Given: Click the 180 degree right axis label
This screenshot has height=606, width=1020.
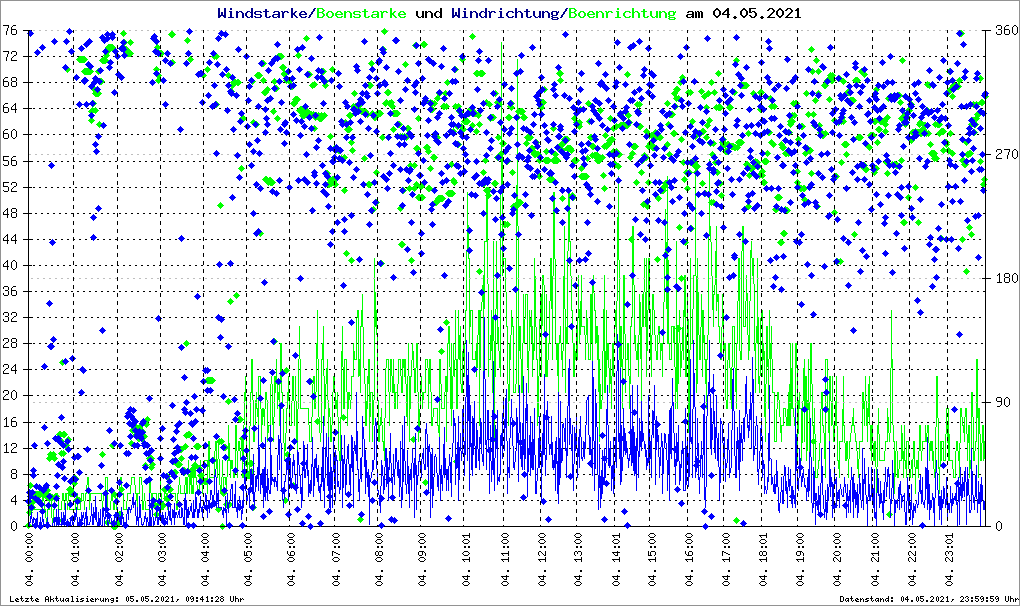Looking at the screenshot, I should tap(1003, 278).
